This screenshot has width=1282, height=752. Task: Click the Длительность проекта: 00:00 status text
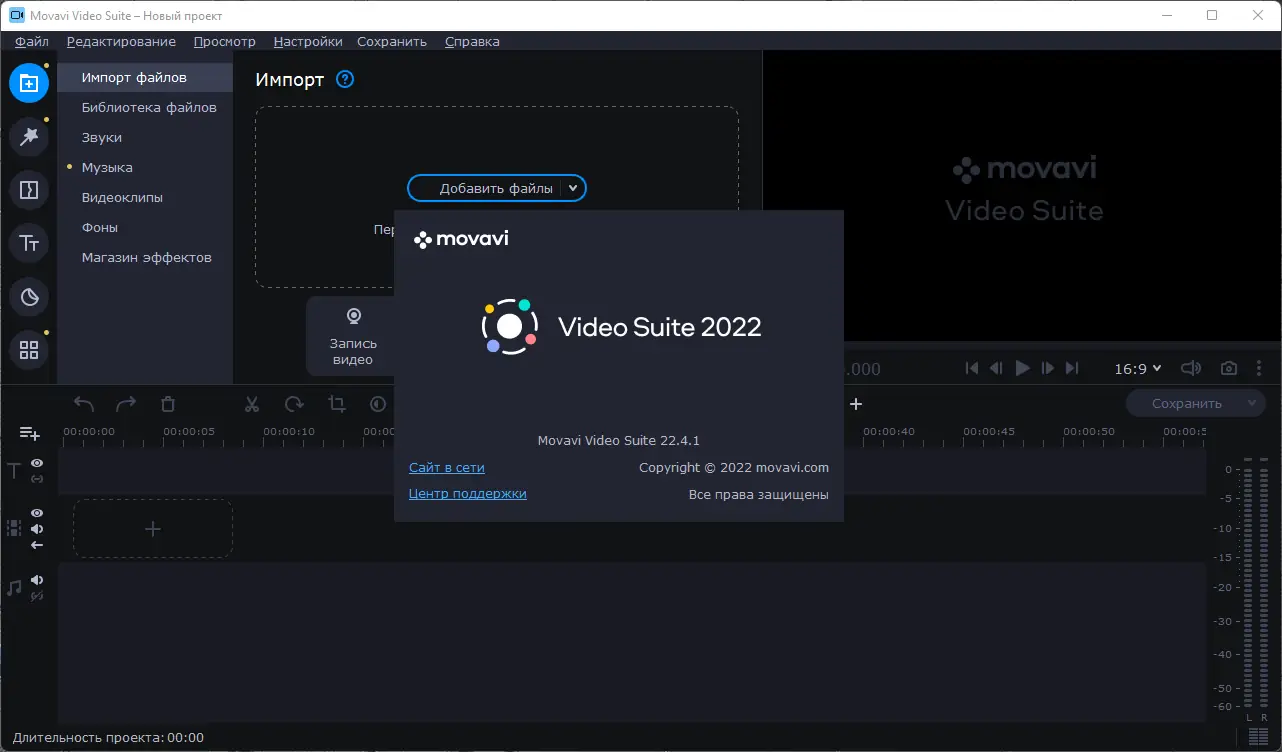[108, 738]
